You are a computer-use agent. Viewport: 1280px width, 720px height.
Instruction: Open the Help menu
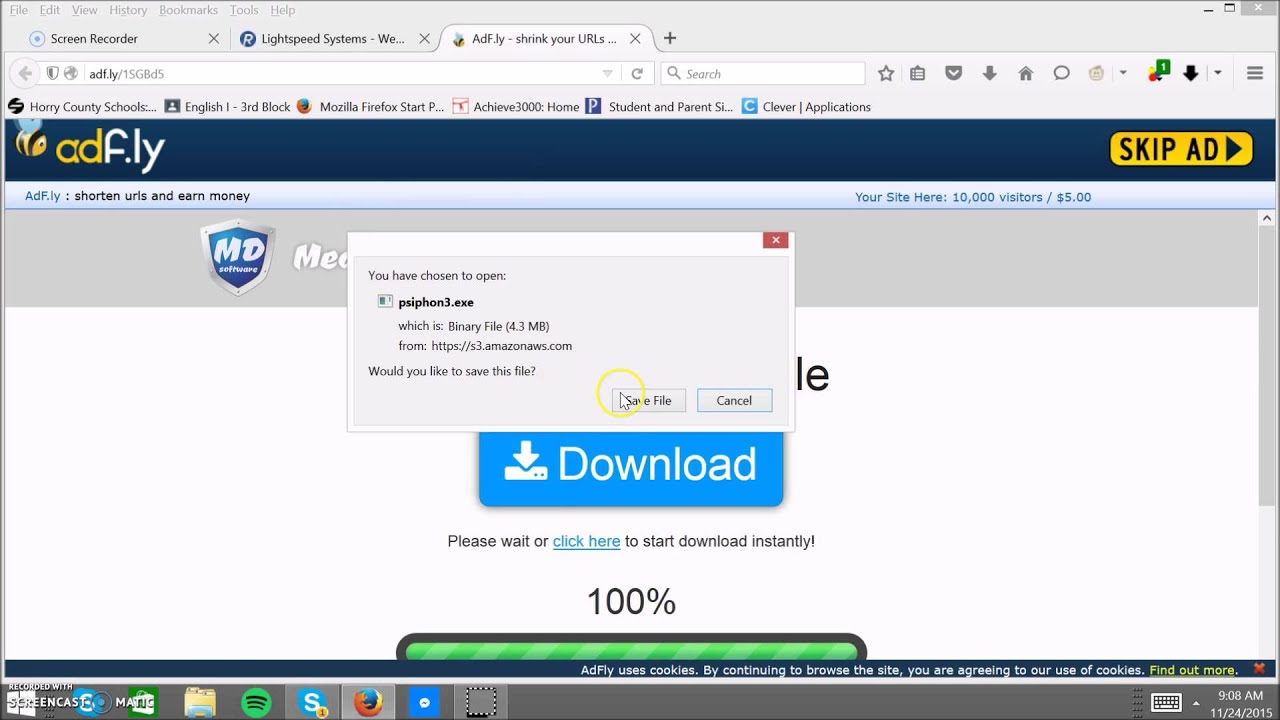[283, 10]
